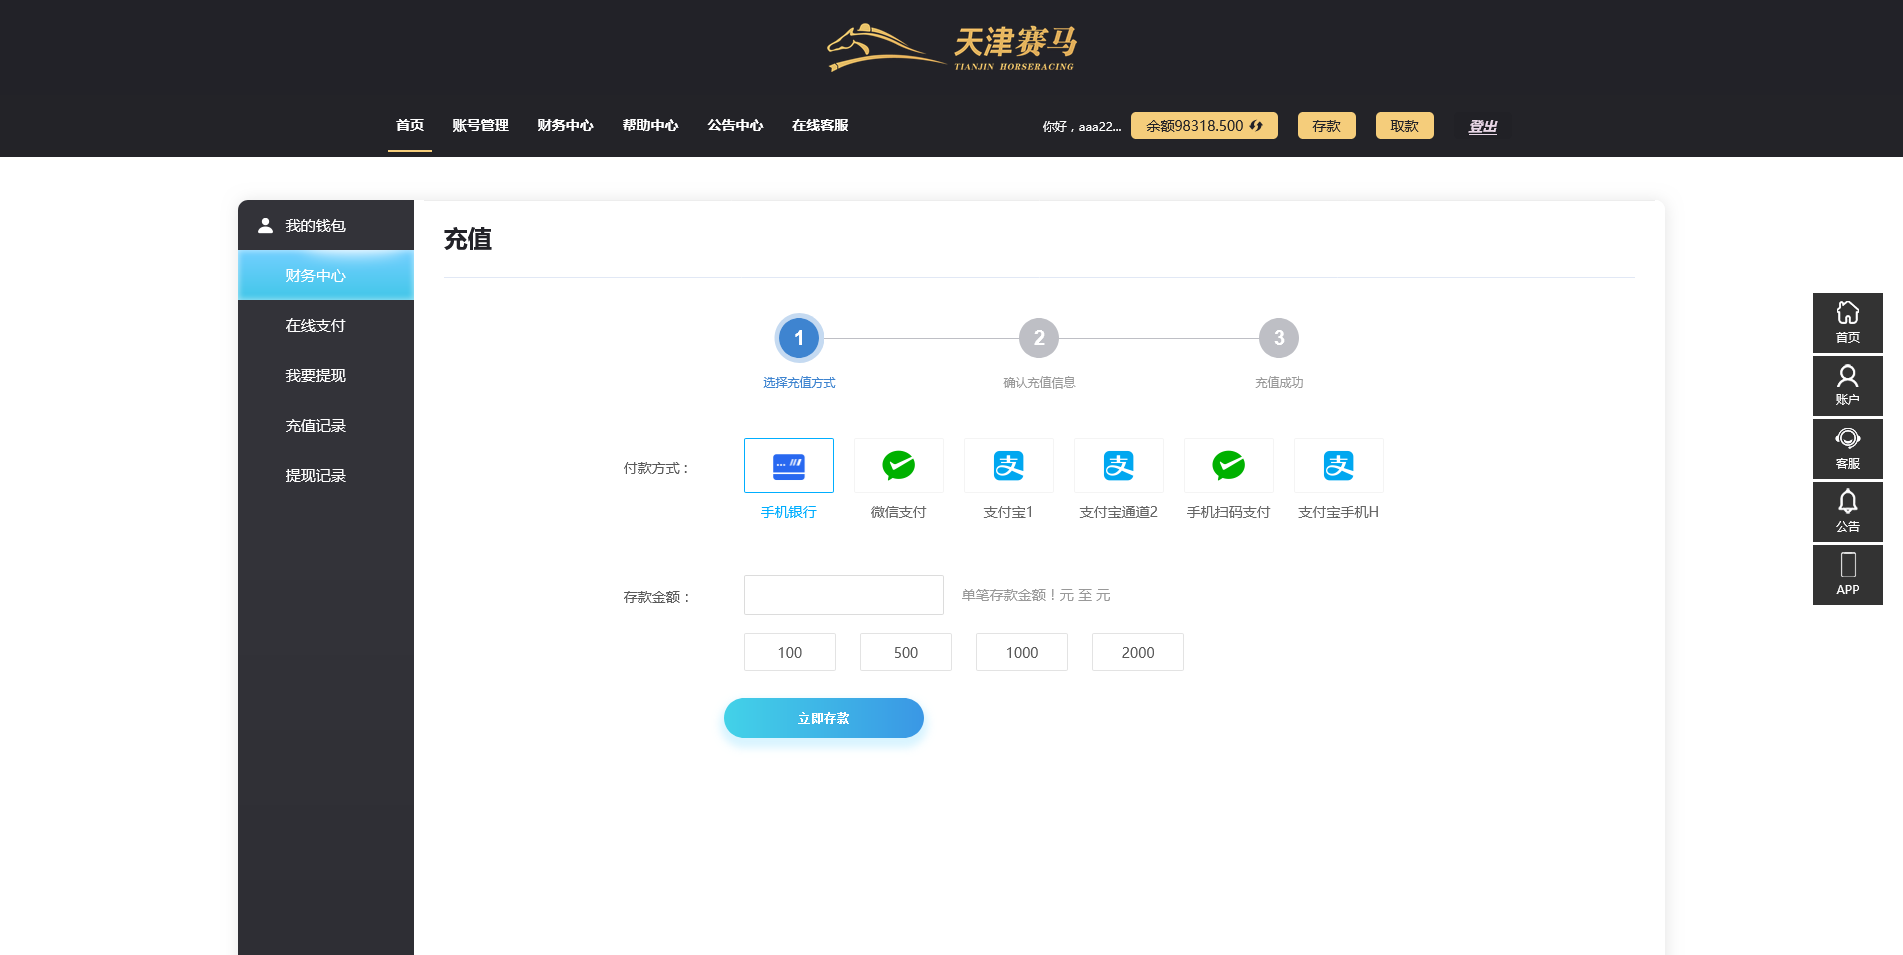This screenshot has height=955, width=1903.
Task: Open 充值记录 in the sidebar
Action: tap(313, 425)
